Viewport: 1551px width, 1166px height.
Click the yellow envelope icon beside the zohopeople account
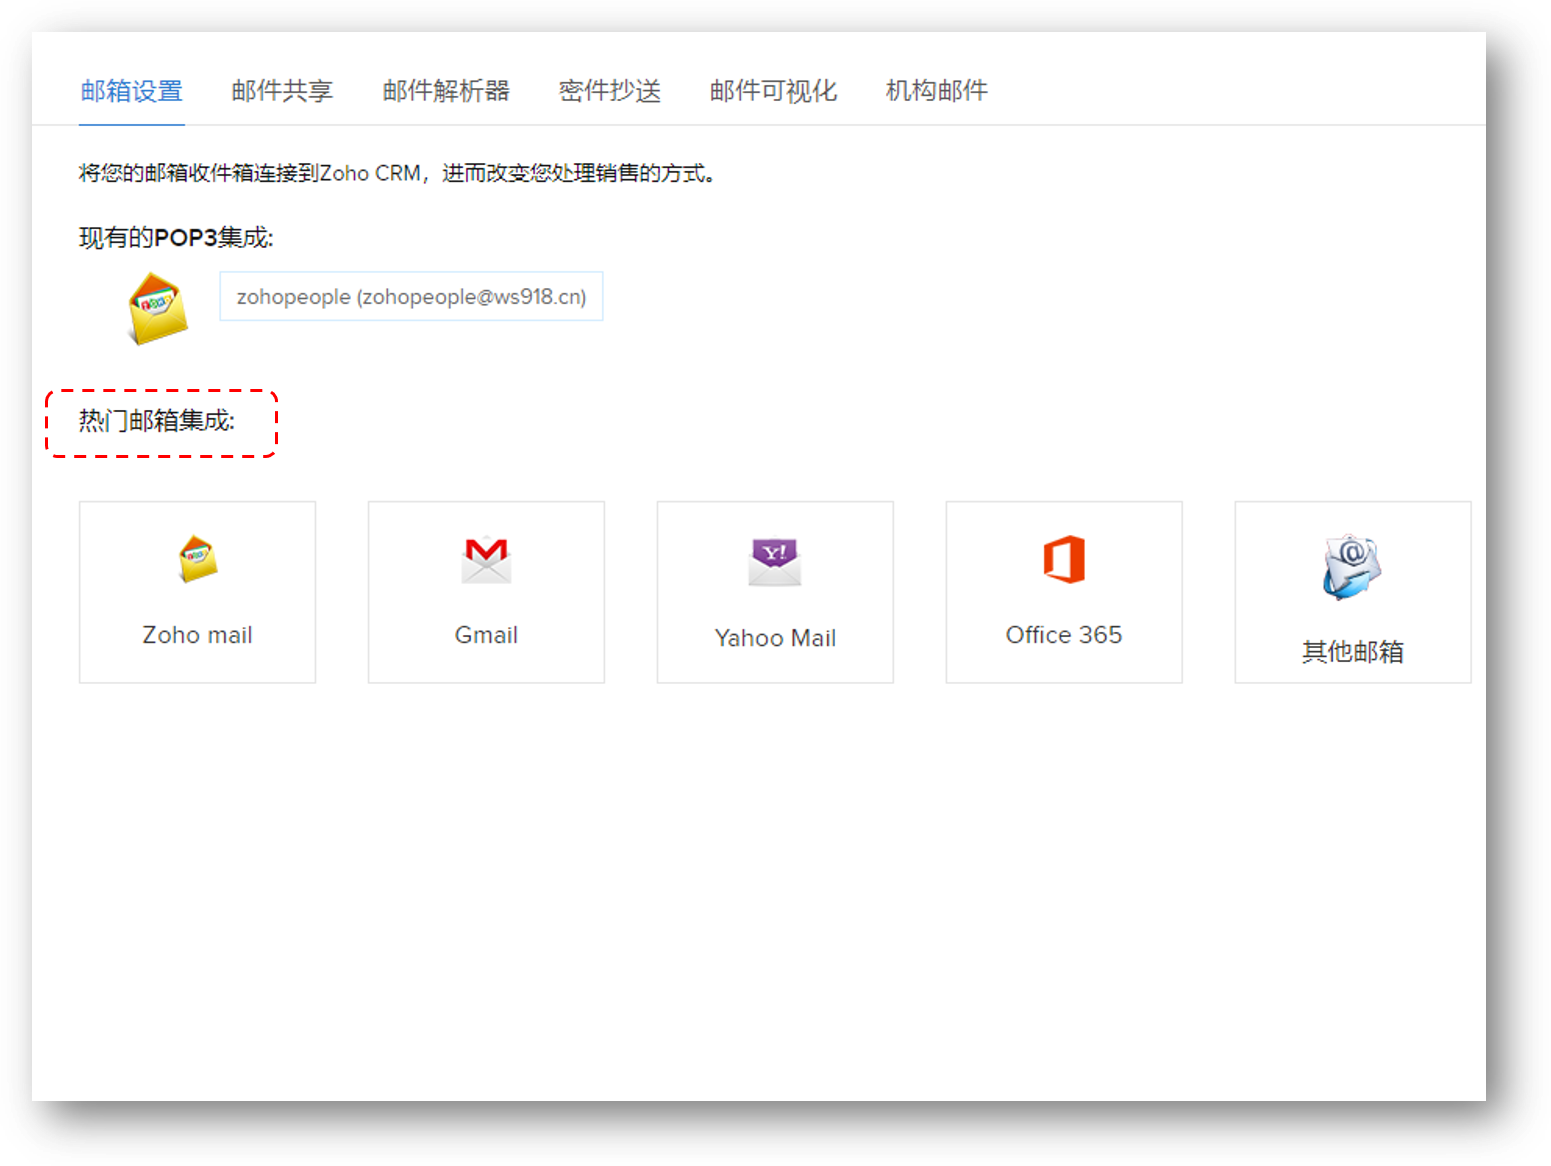pos(158,308)
